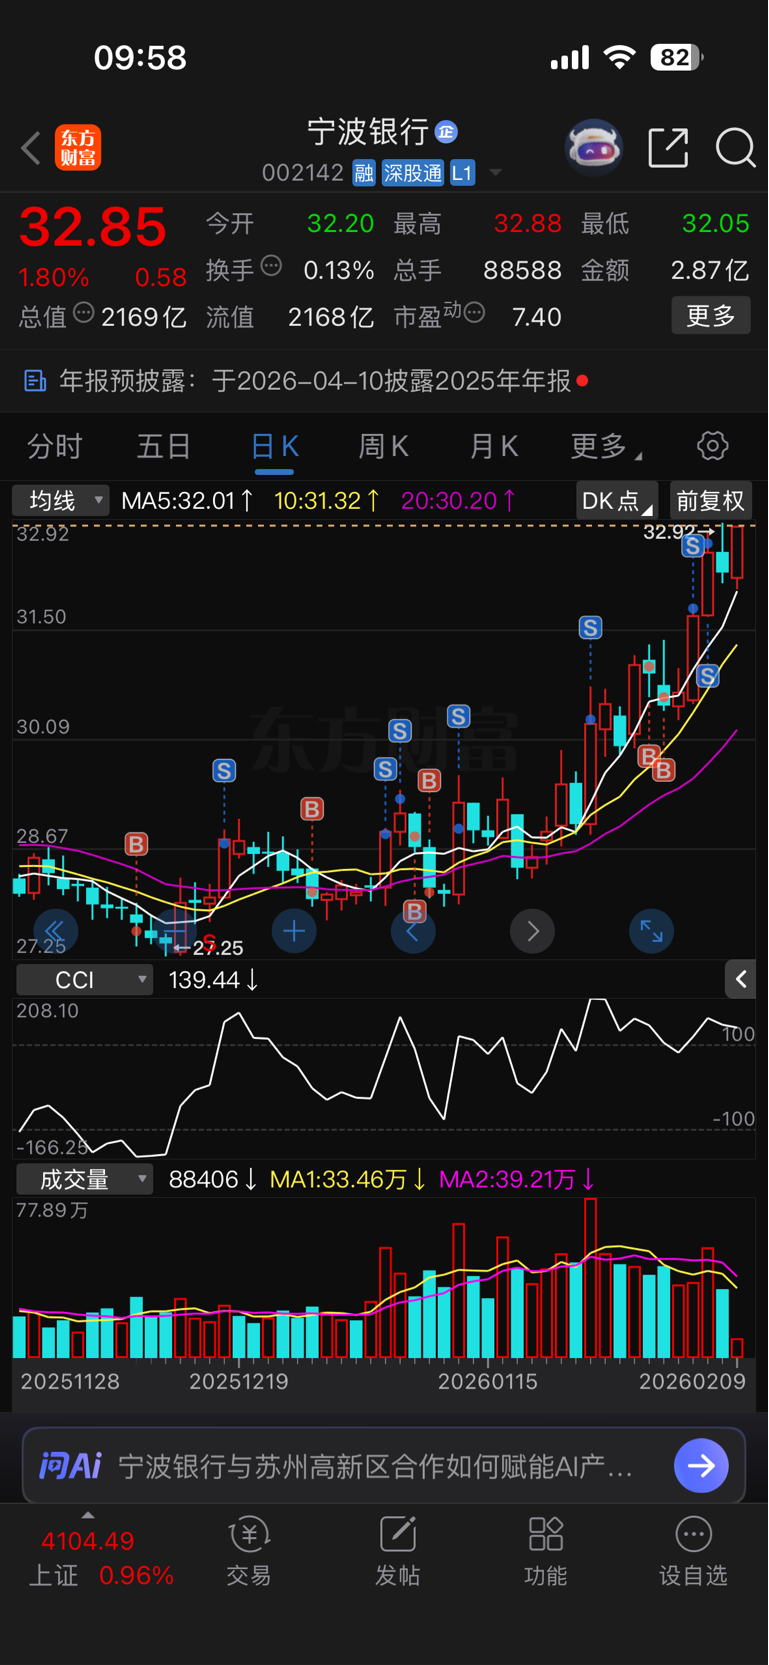The height and width of the screenshot is (1665, 769).
Task: Collapse side panel with left chevron tab
Action: click(x=740, y=979)
